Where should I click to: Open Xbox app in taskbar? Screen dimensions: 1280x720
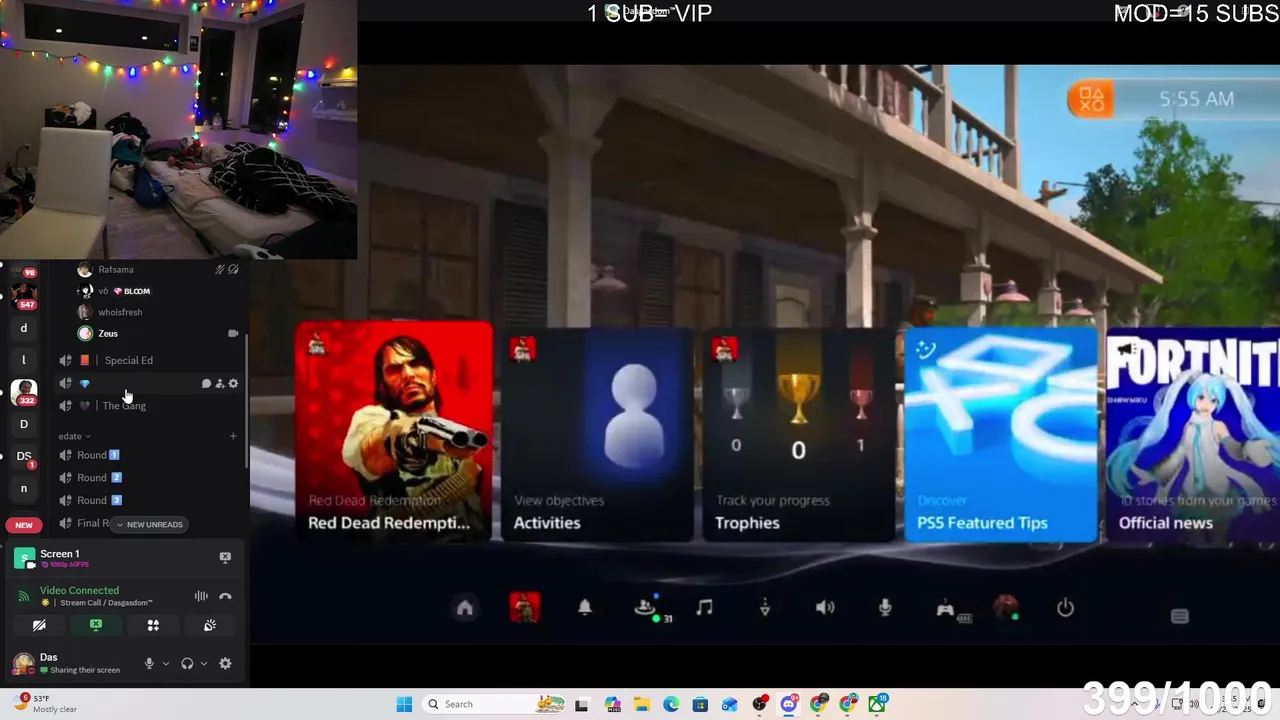tap(878, 704)
